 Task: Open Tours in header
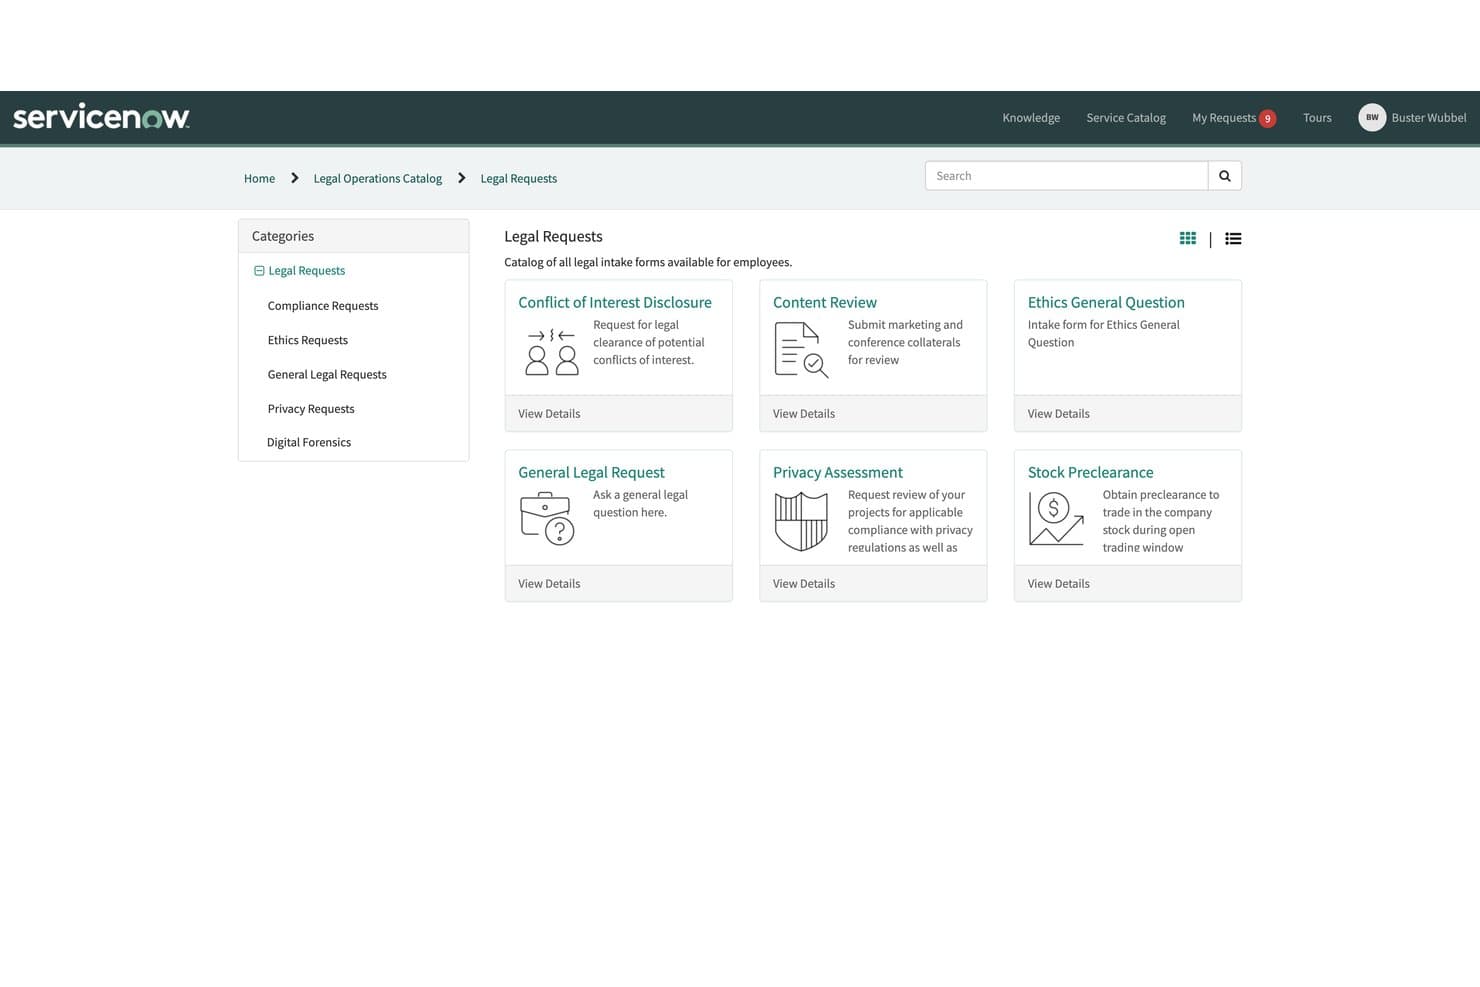point(1317,118)
